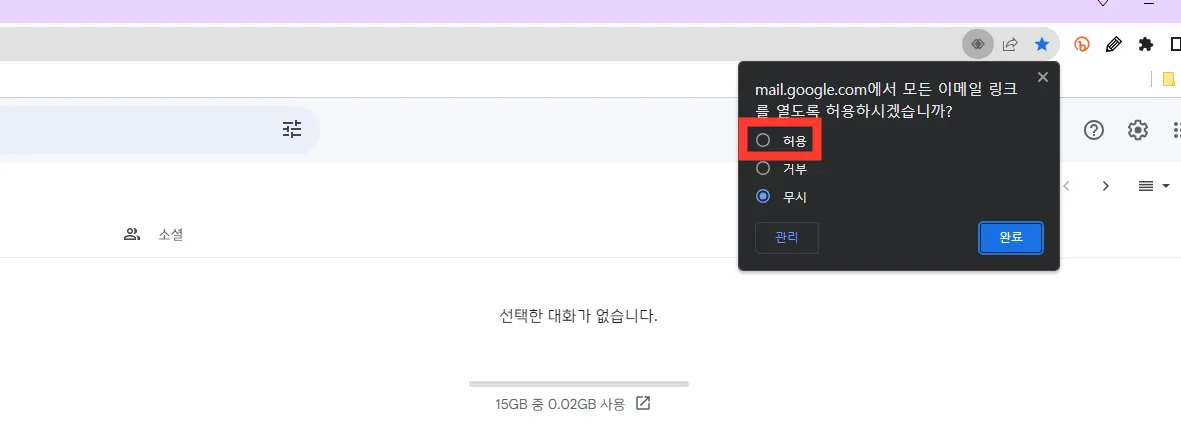This screenshot has width=1181, height=427.
Task: Confirm with the 완료 button
Action: [x=1011, y=237]
